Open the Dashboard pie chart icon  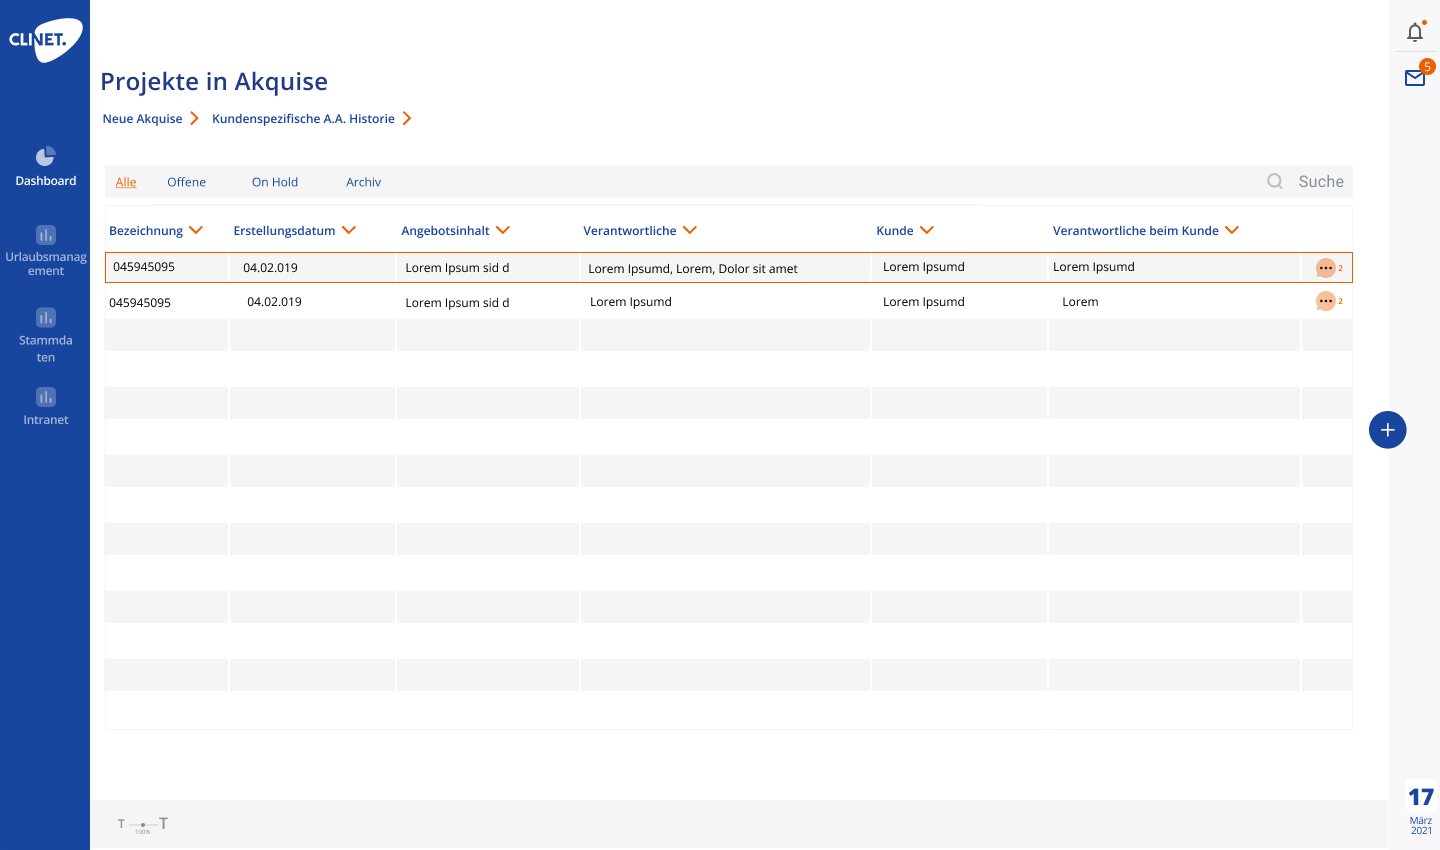[45, 157]
